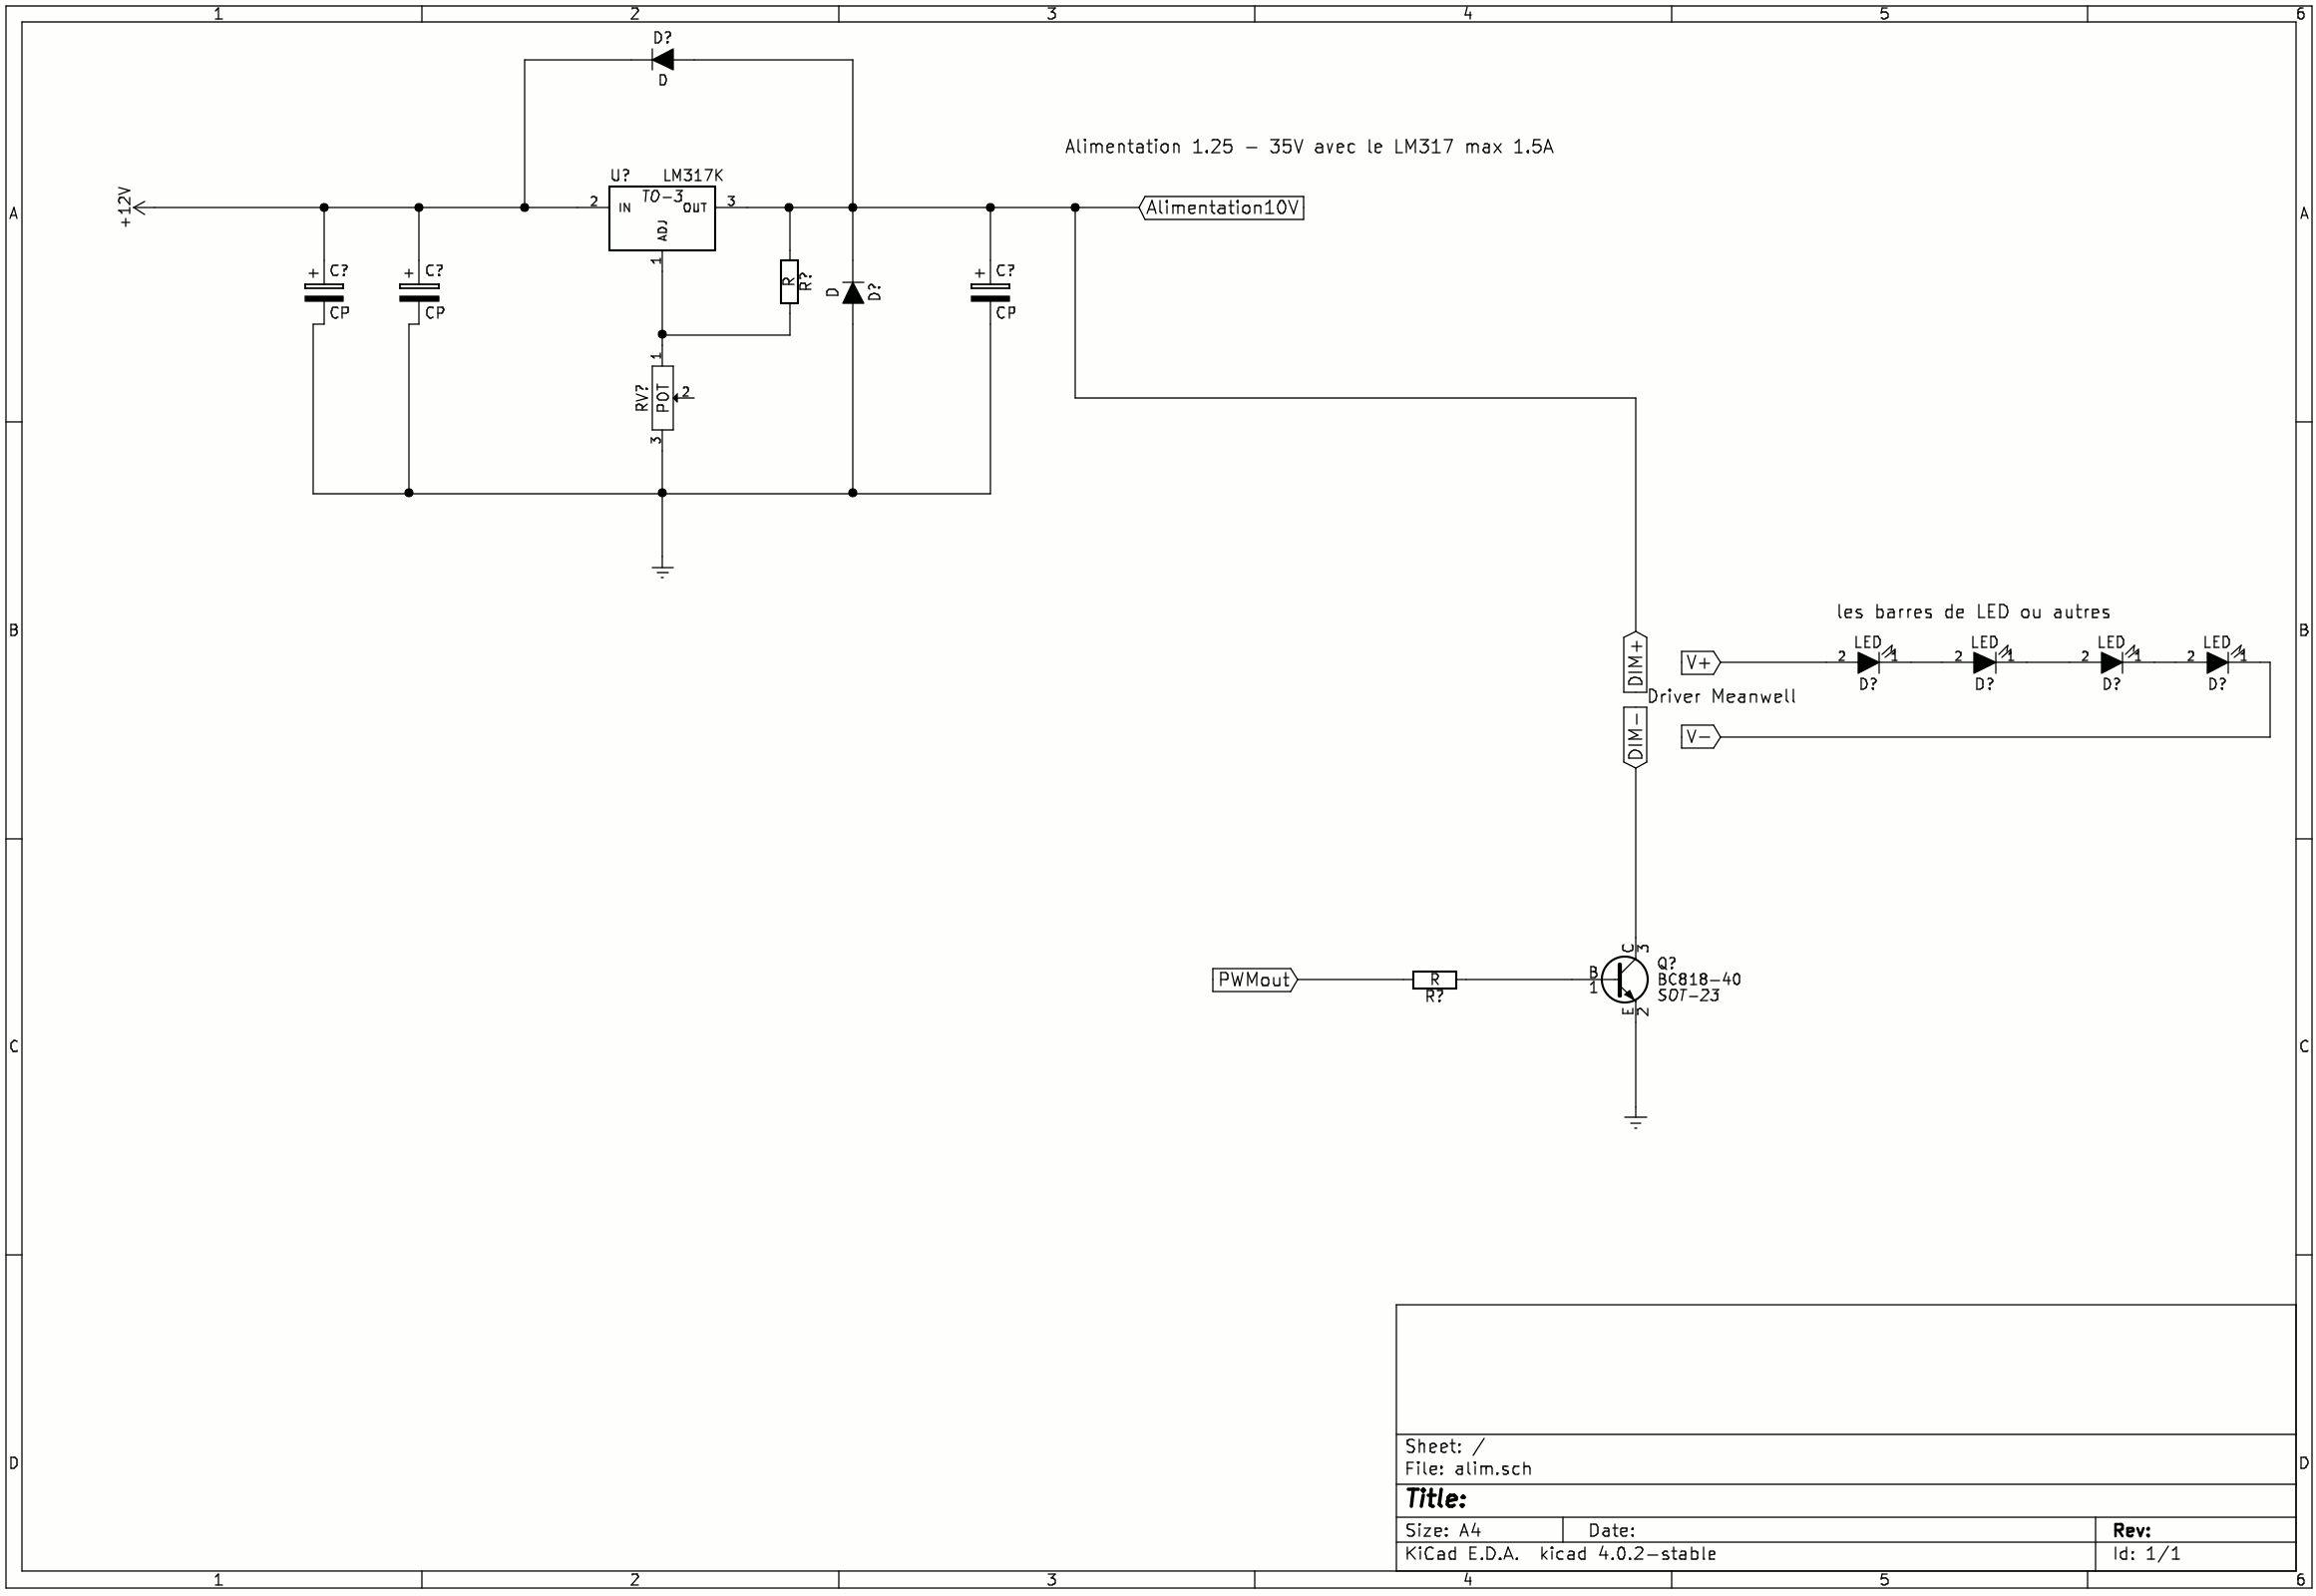Click the first LED in the chain
2316x1596 pixels.
coord(1867,662)
